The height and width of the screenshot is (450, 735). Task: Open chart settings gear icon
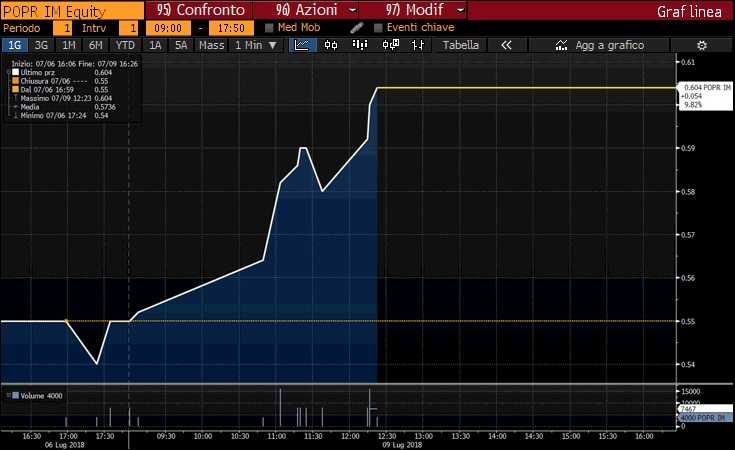pyautogui.click(x=701, y=45)
